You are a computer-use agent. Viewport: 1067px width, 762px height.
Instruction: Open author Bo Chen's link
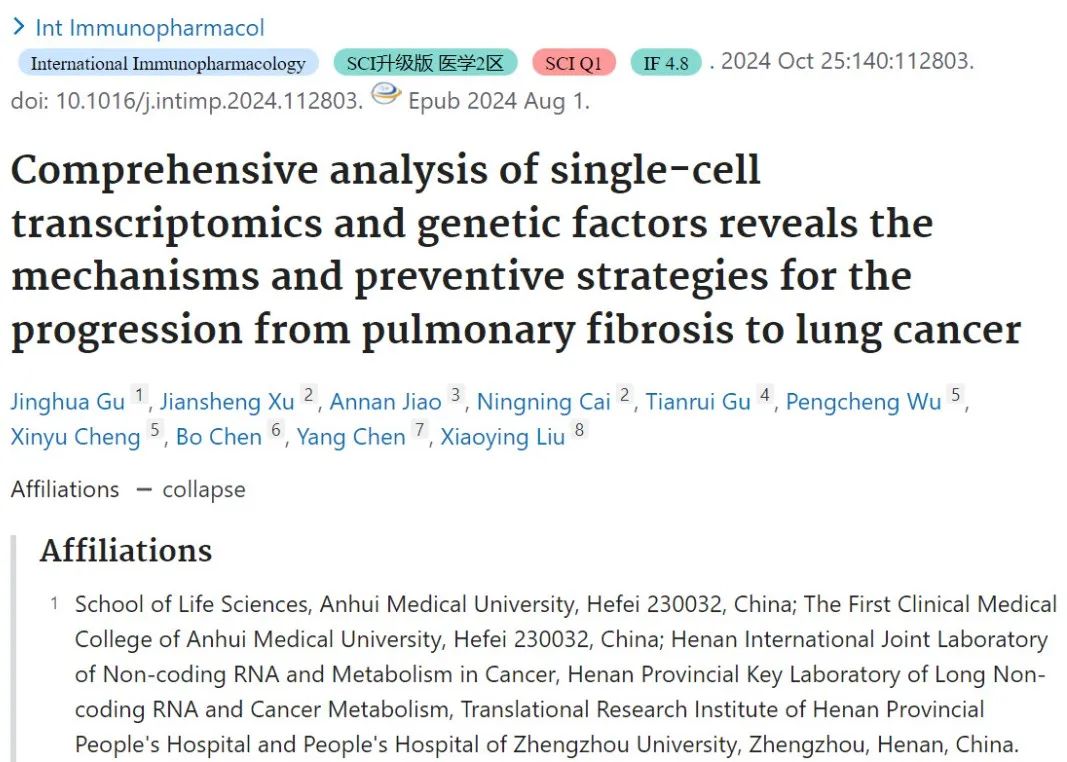coord(219,437)
